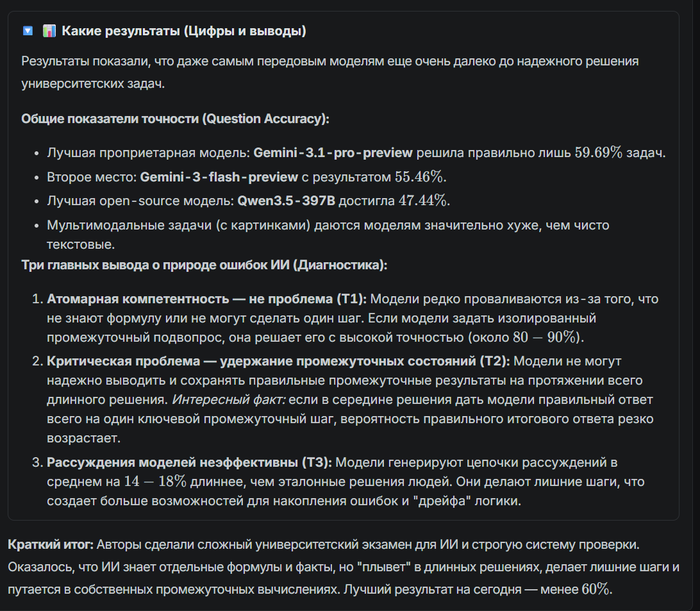Click the Три главных вывода subheading
This screenshot has width=700, height=611.
204,265
